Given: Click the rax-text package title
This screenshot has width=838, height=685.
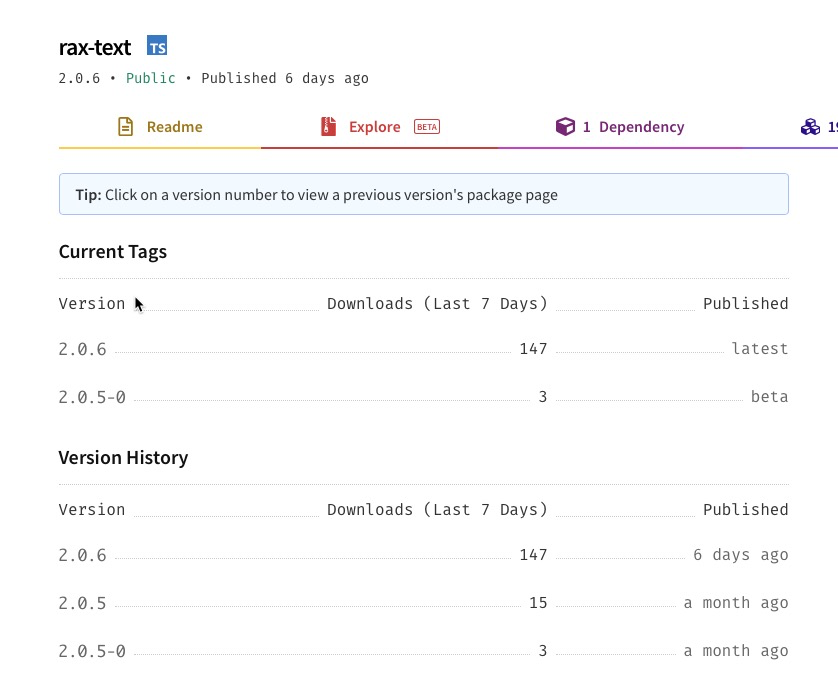Looking at the screenshot, I should click(95, 48).
